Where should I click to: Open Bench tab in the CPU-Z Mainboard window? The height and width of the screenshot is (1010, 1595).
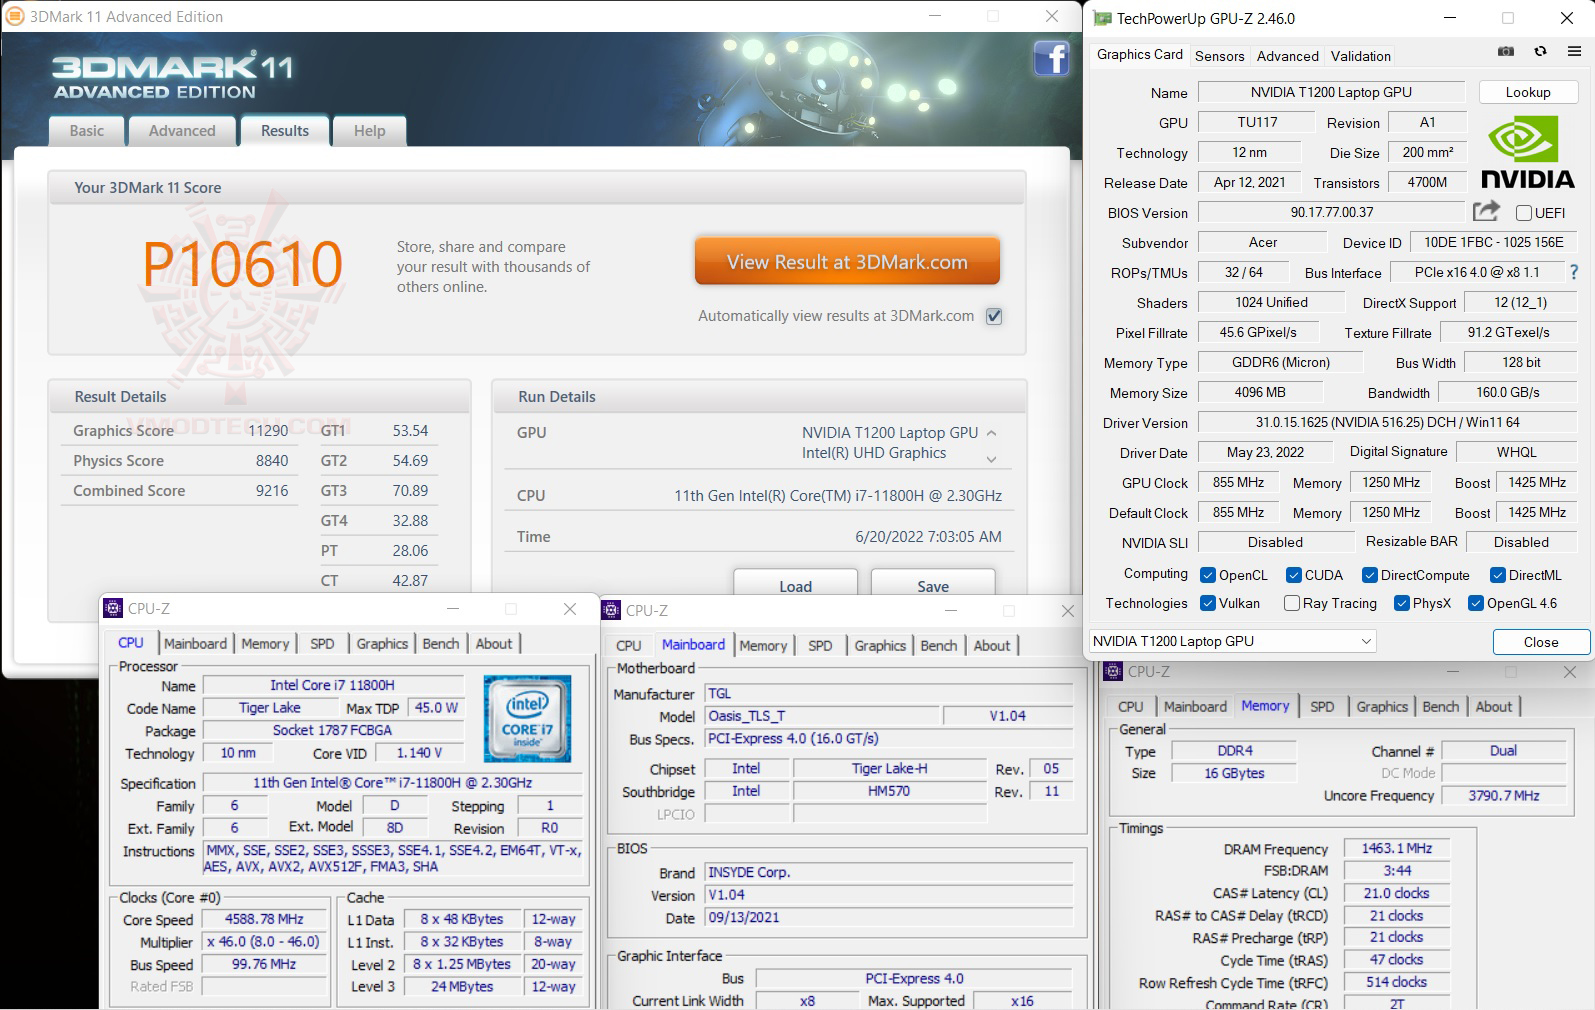[x=939, y=646]
